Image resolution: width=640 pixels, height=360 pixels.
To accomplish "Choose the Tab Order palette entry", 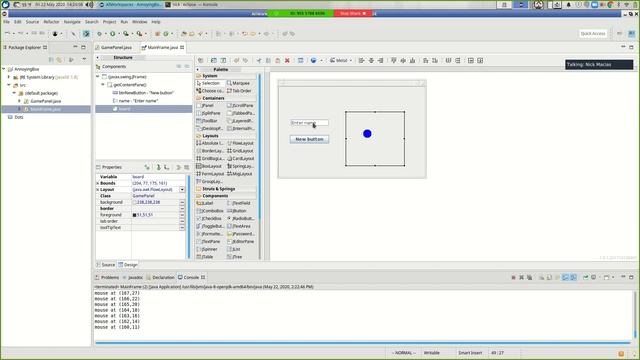I will pos(239,91).
